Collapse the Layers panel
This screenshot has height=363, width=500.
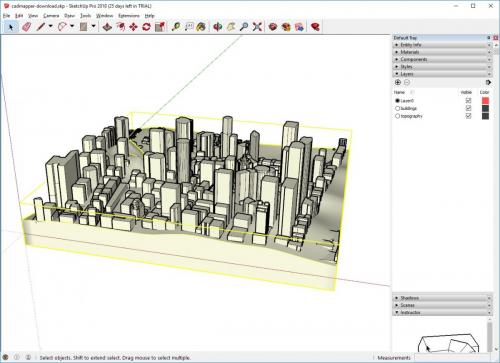[442, 74]
